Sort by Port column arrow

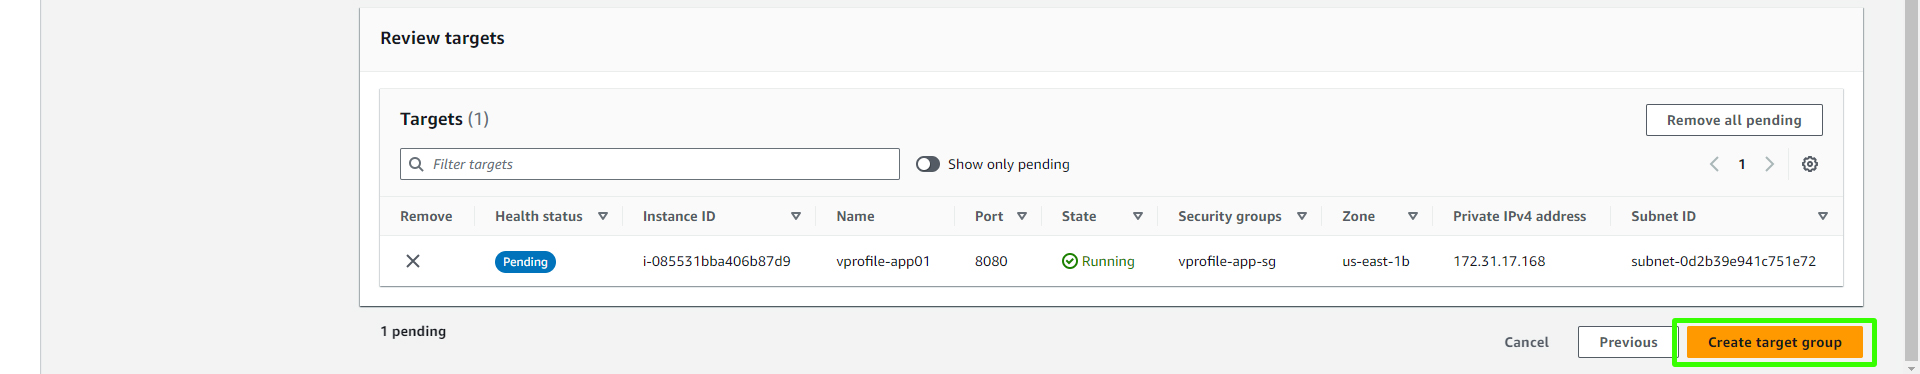click(x=1022, y=216)
